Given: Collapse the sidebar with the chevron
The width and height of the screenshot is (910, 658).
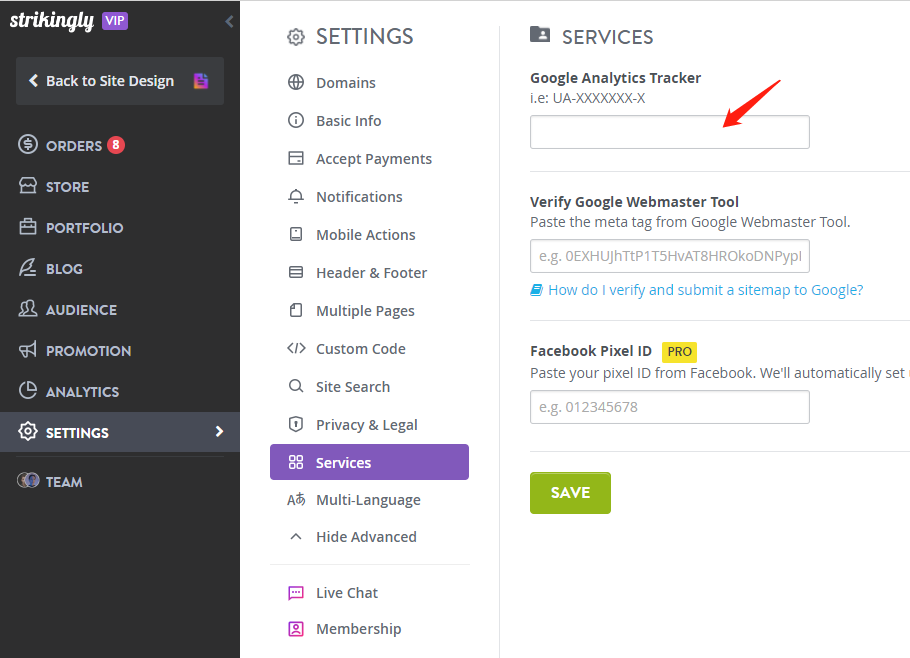Looking at the screenshot, I should [229, 21].
